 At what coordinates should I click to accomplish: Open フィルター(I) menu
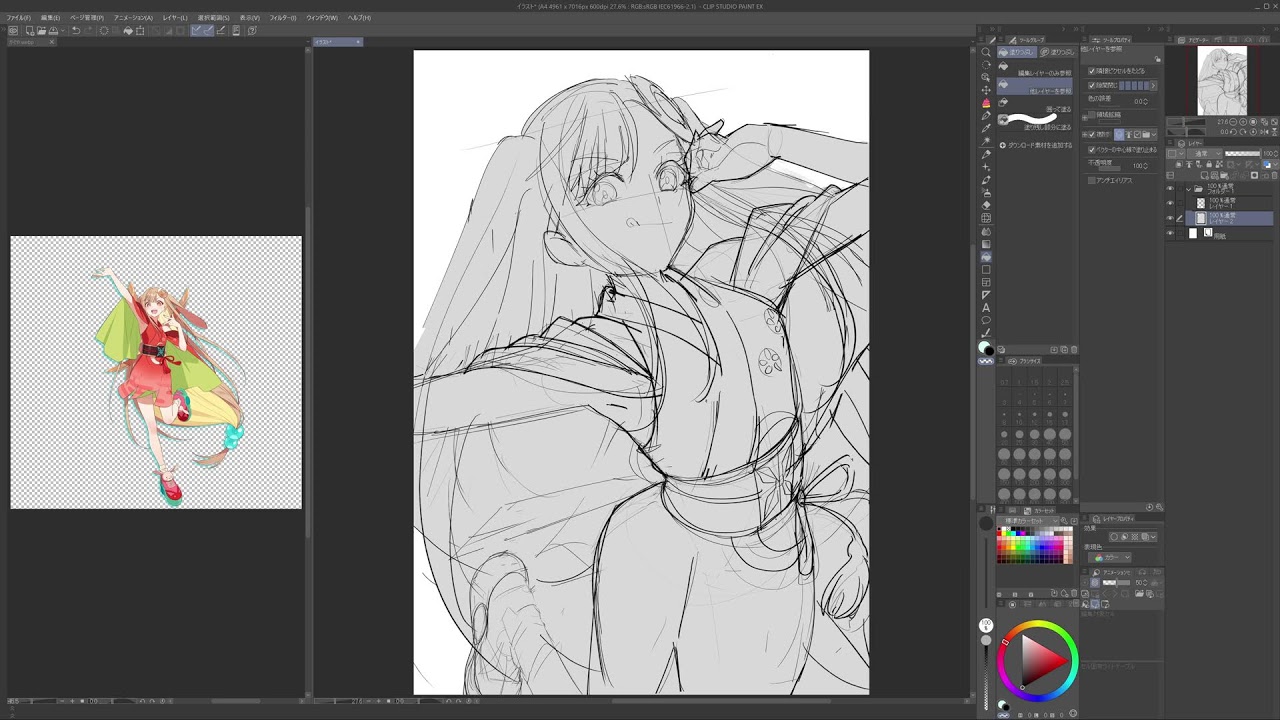coord(283,17)
